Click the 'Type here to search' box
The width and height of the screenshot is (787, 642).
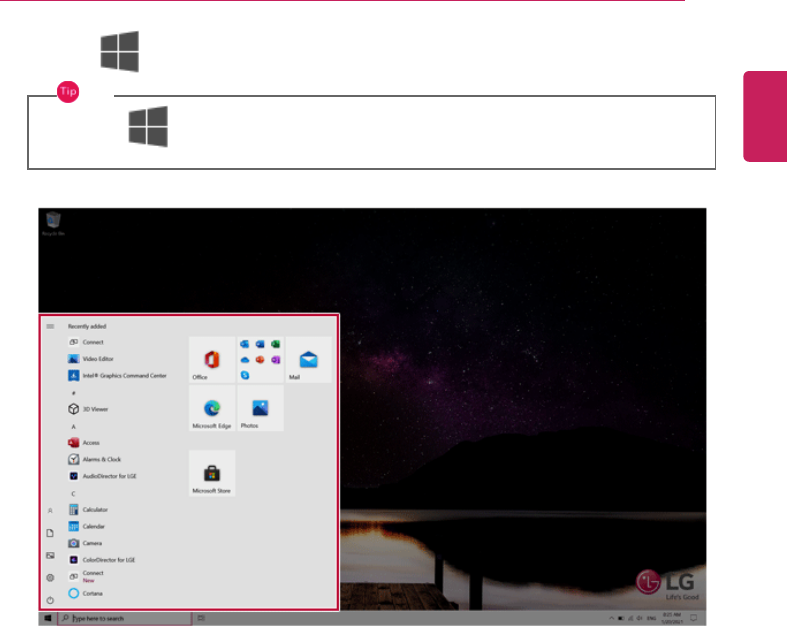124,618
